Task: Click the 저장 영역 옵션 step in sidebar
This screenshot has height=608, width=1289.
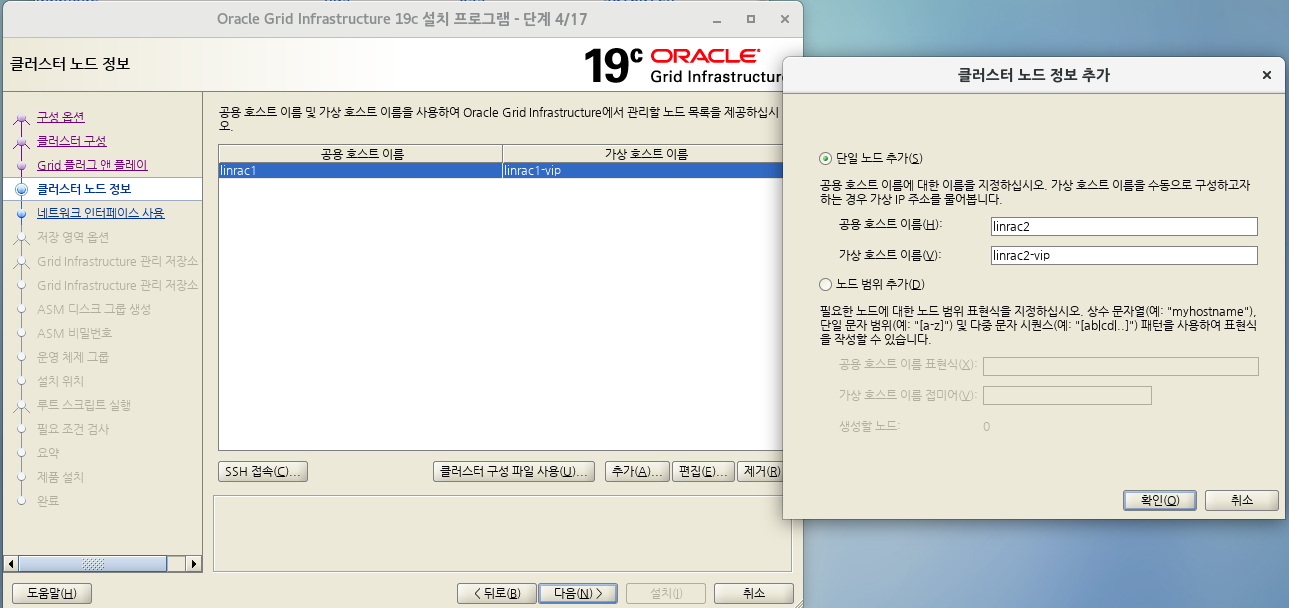Action: [73, 237]
